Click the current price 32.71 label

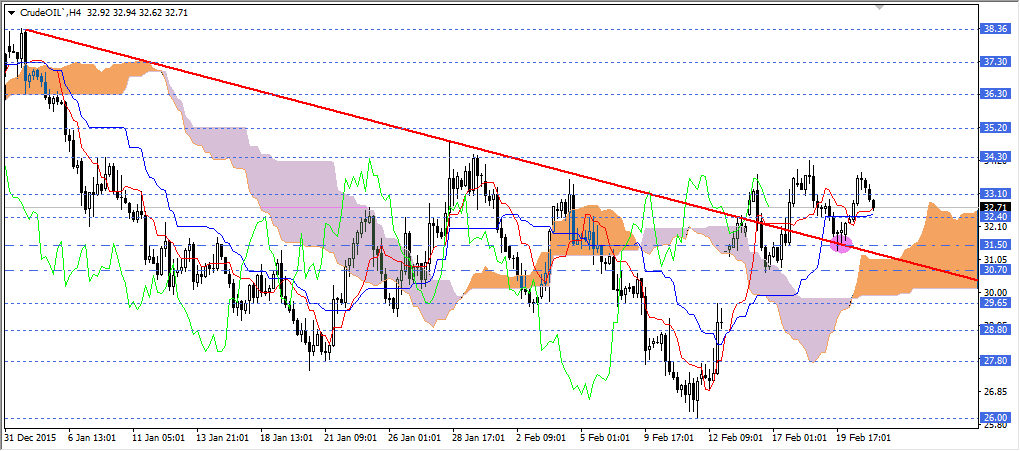(996, 206)
